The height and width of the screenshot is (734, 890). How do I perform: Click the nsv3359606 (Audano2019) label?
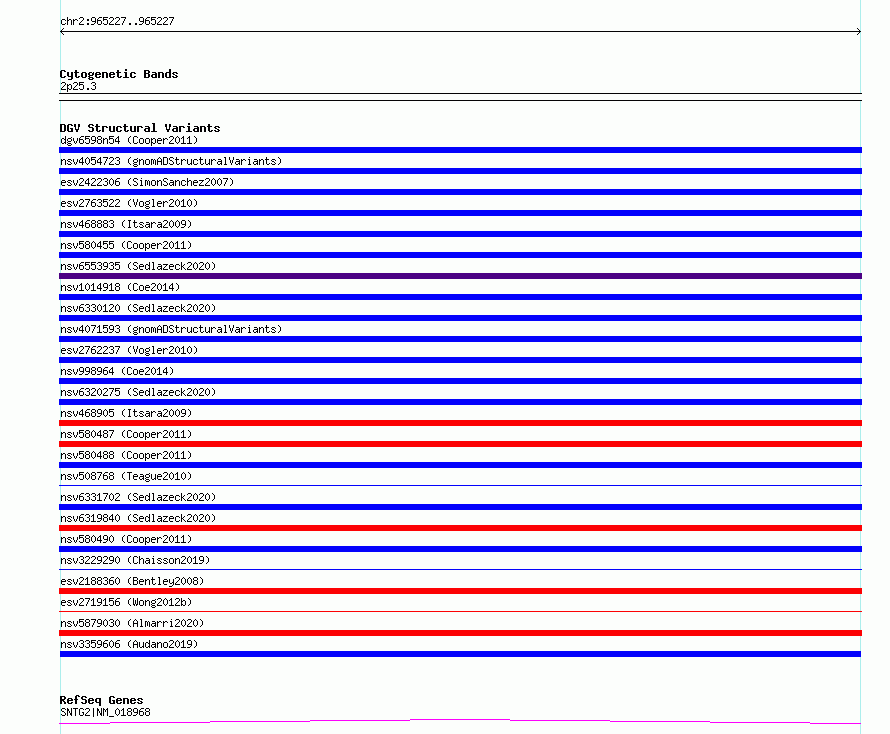129,644
